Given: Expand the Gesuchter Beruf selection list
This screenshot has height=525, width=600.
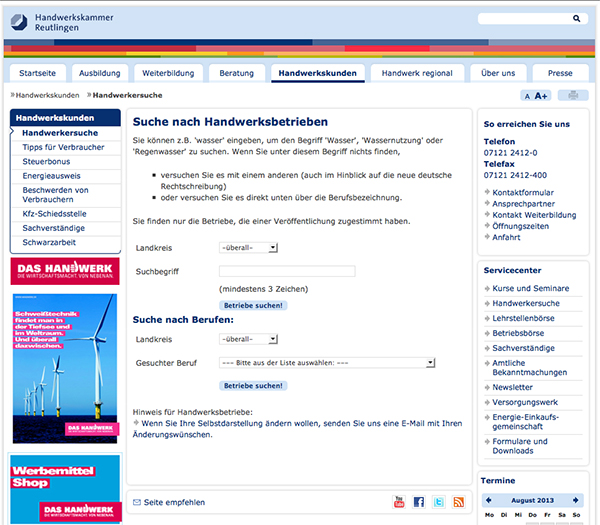Looking at the screenshot, I should [327, 363].
